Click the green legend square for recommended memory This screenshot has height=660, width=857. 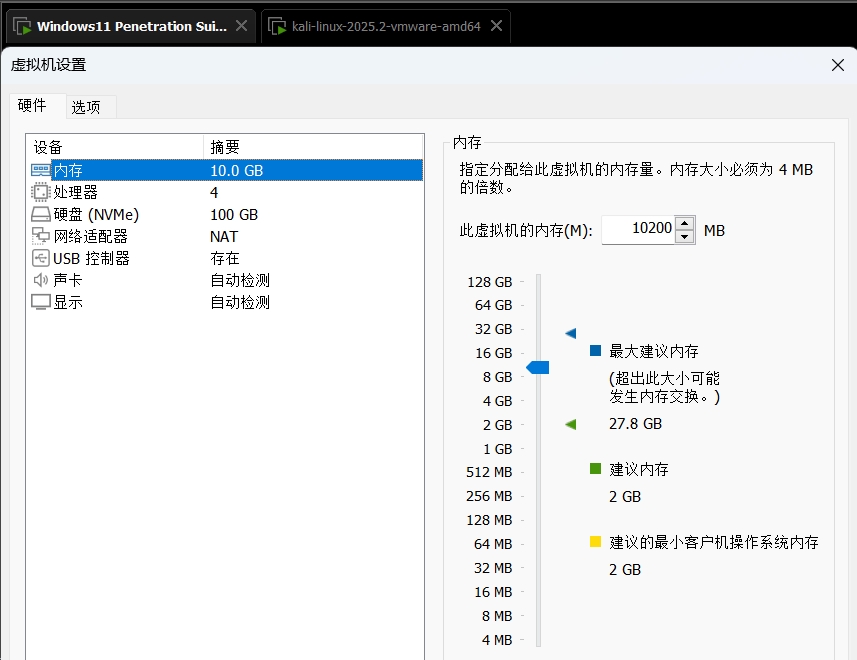(x=596, y=468)
